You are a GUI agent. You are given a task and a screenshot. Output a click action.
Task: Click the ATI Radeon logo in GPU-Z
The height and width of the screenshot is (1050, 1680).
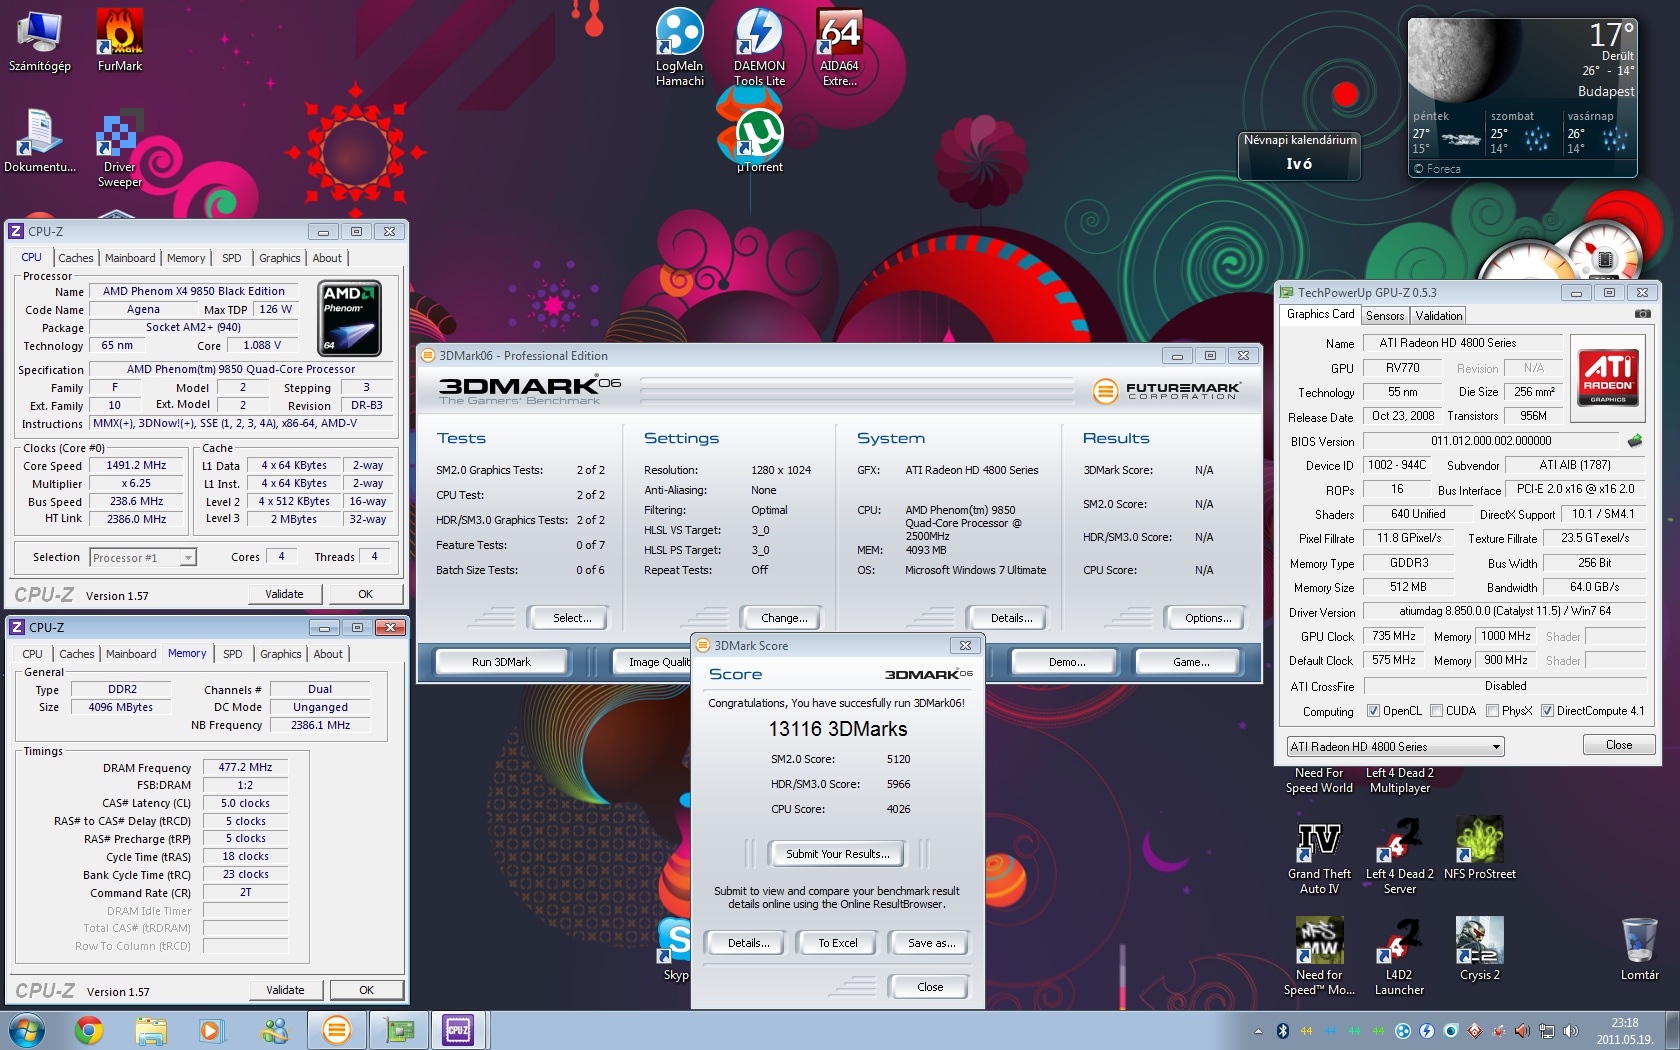coord(1607,376)
